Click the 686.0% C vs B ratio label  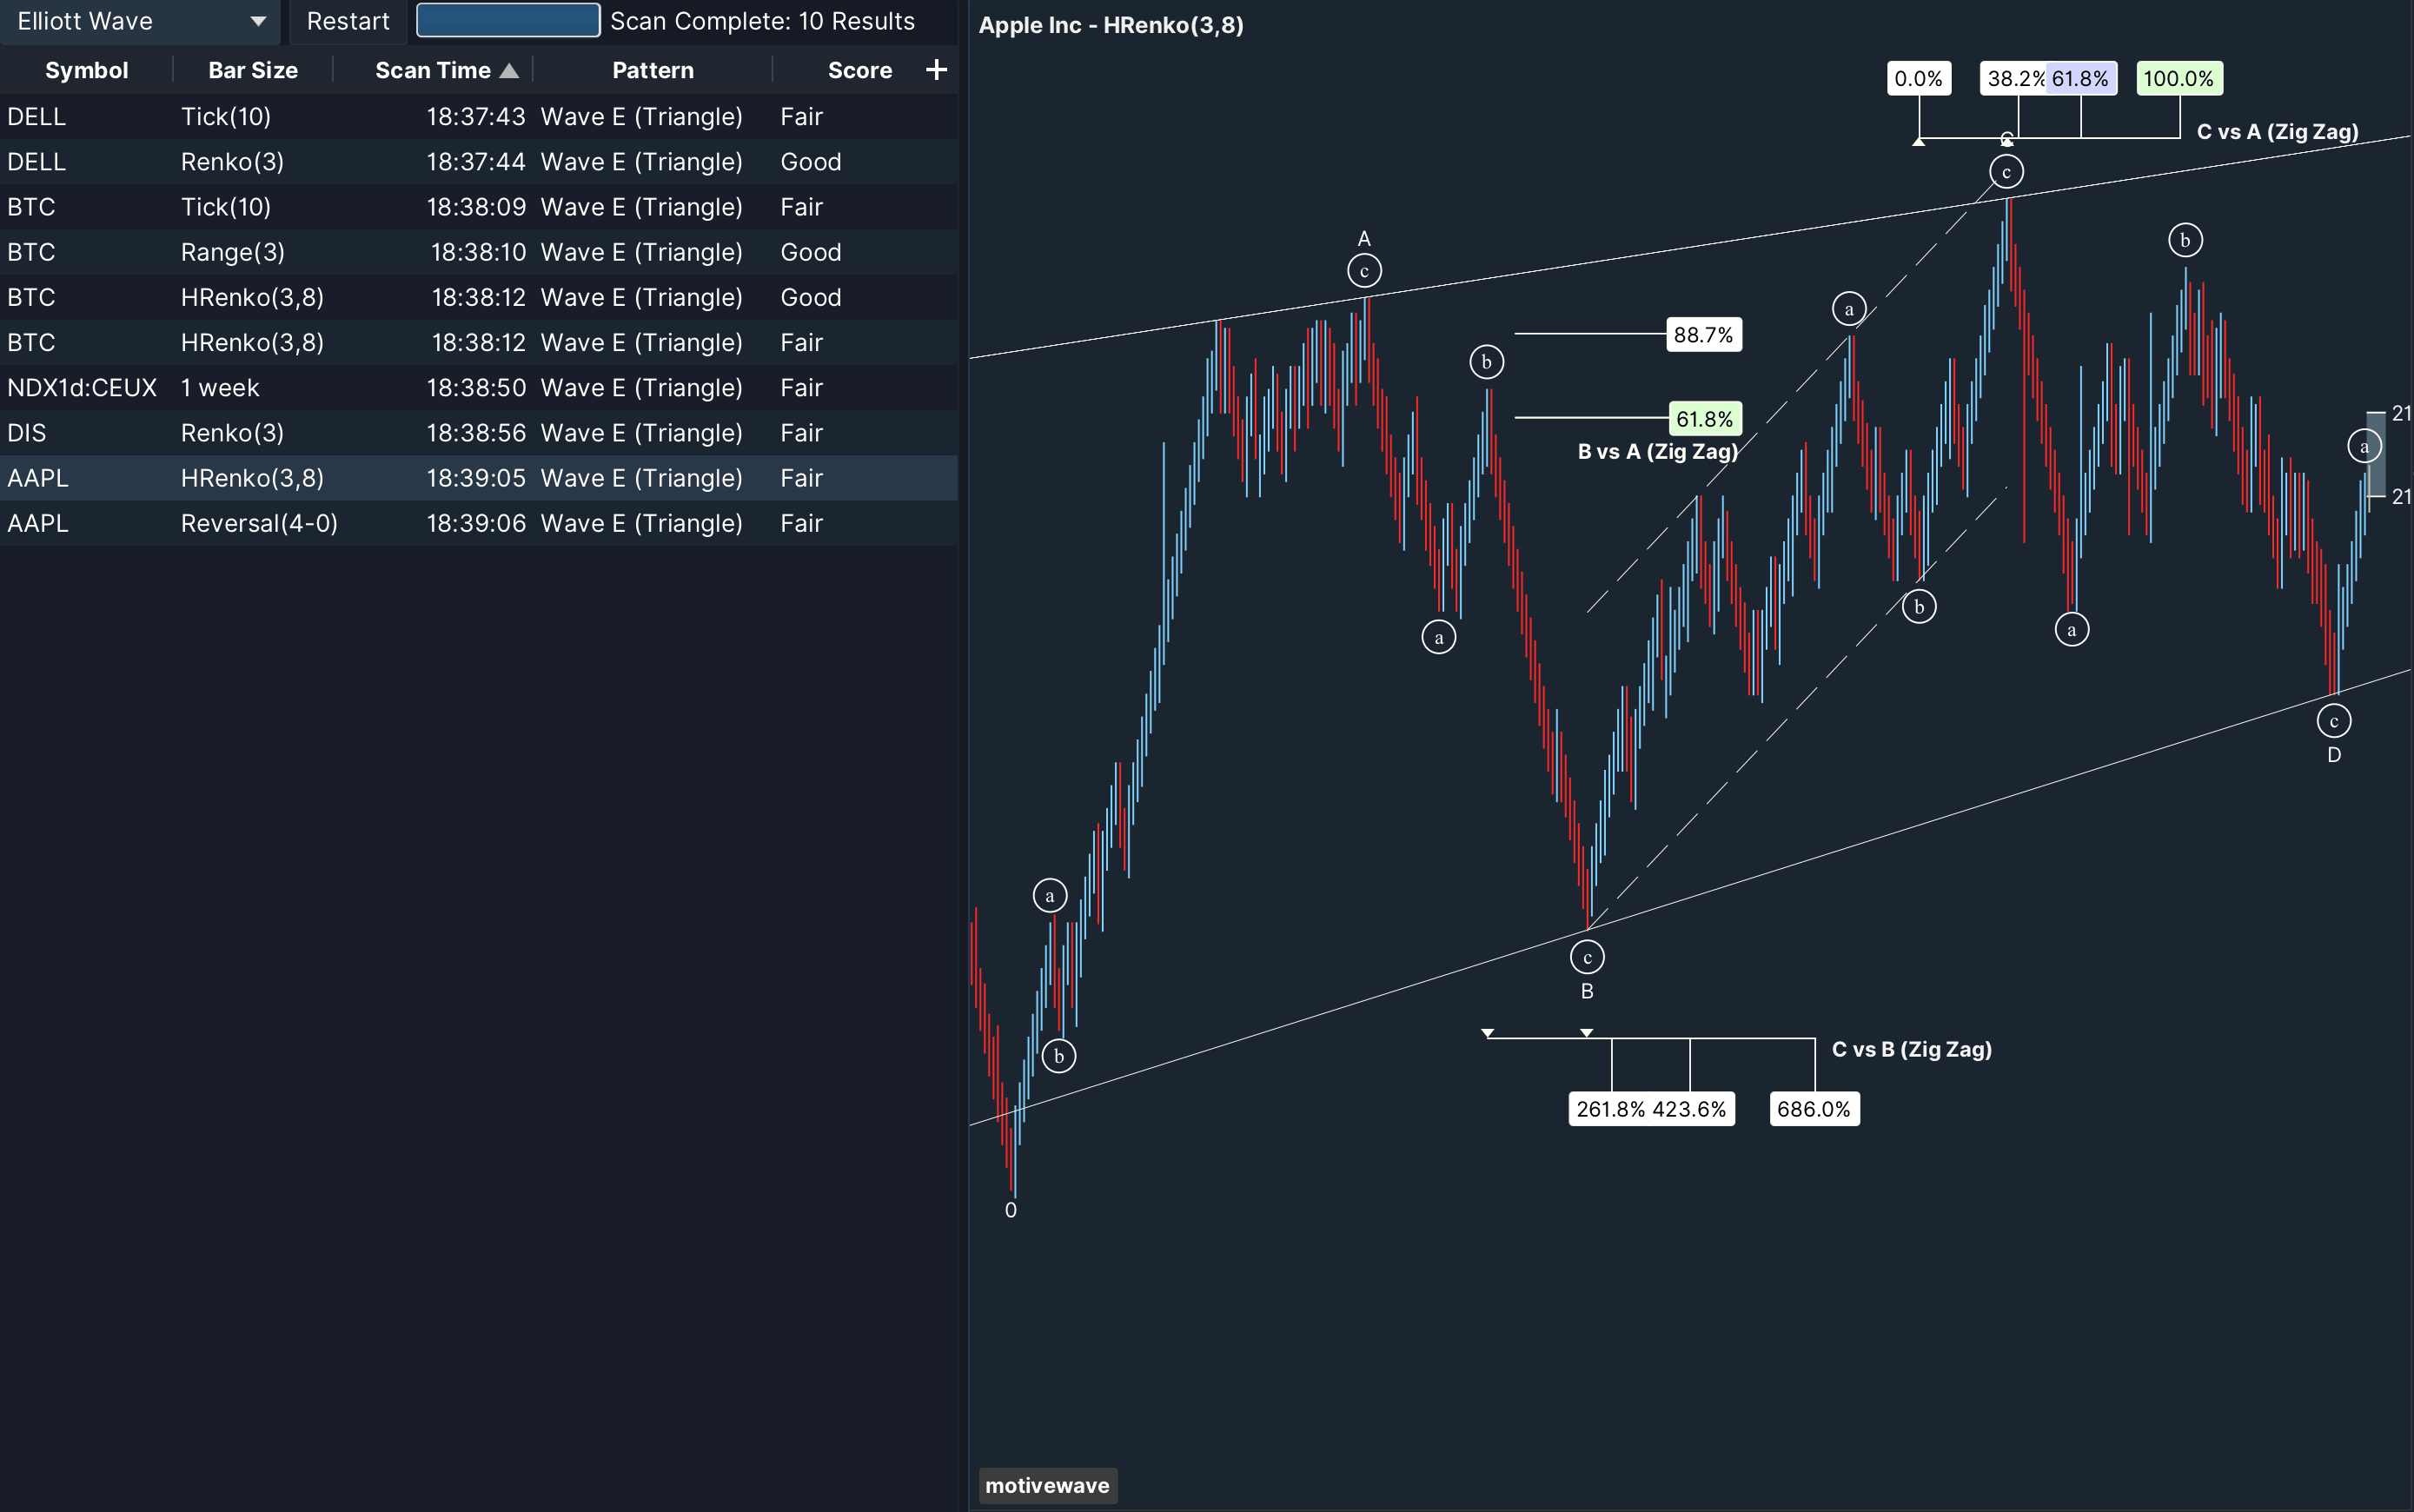click(1813, 1109)
